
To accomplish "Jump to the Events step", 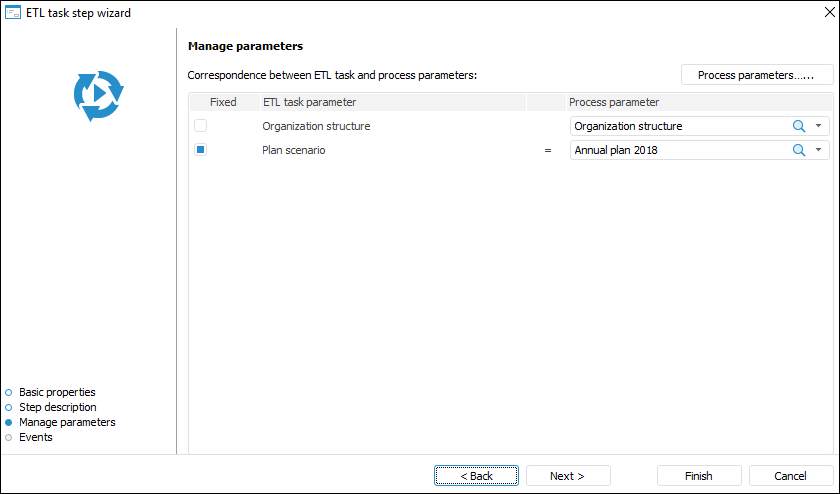I will click(35, 437).
